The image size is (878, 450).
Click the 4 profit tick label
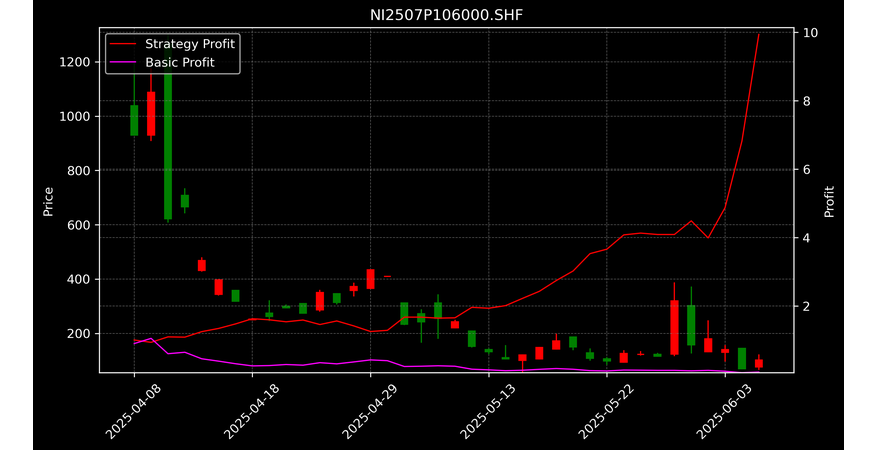click(x=807, y=238)
